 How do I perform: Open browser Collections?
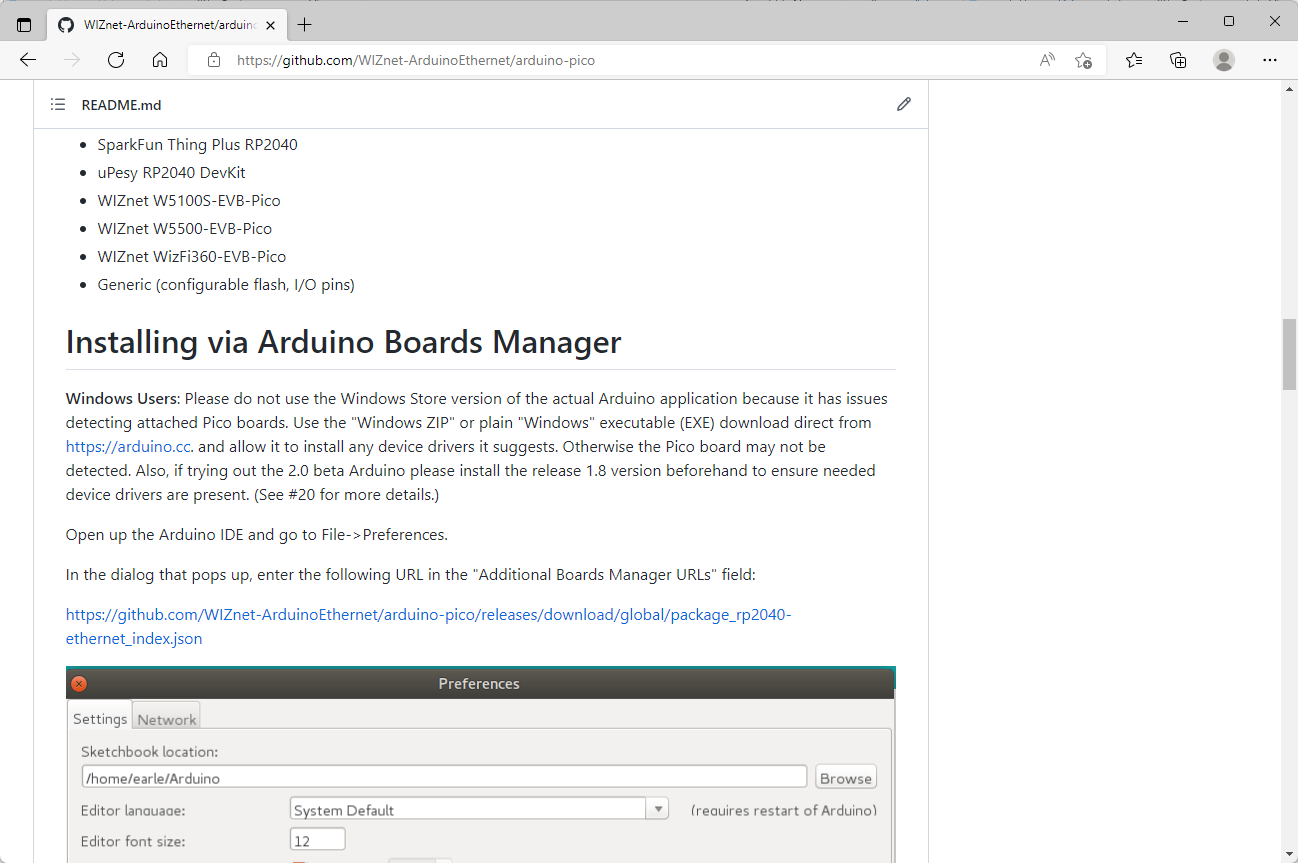(x=1178, y=60)
